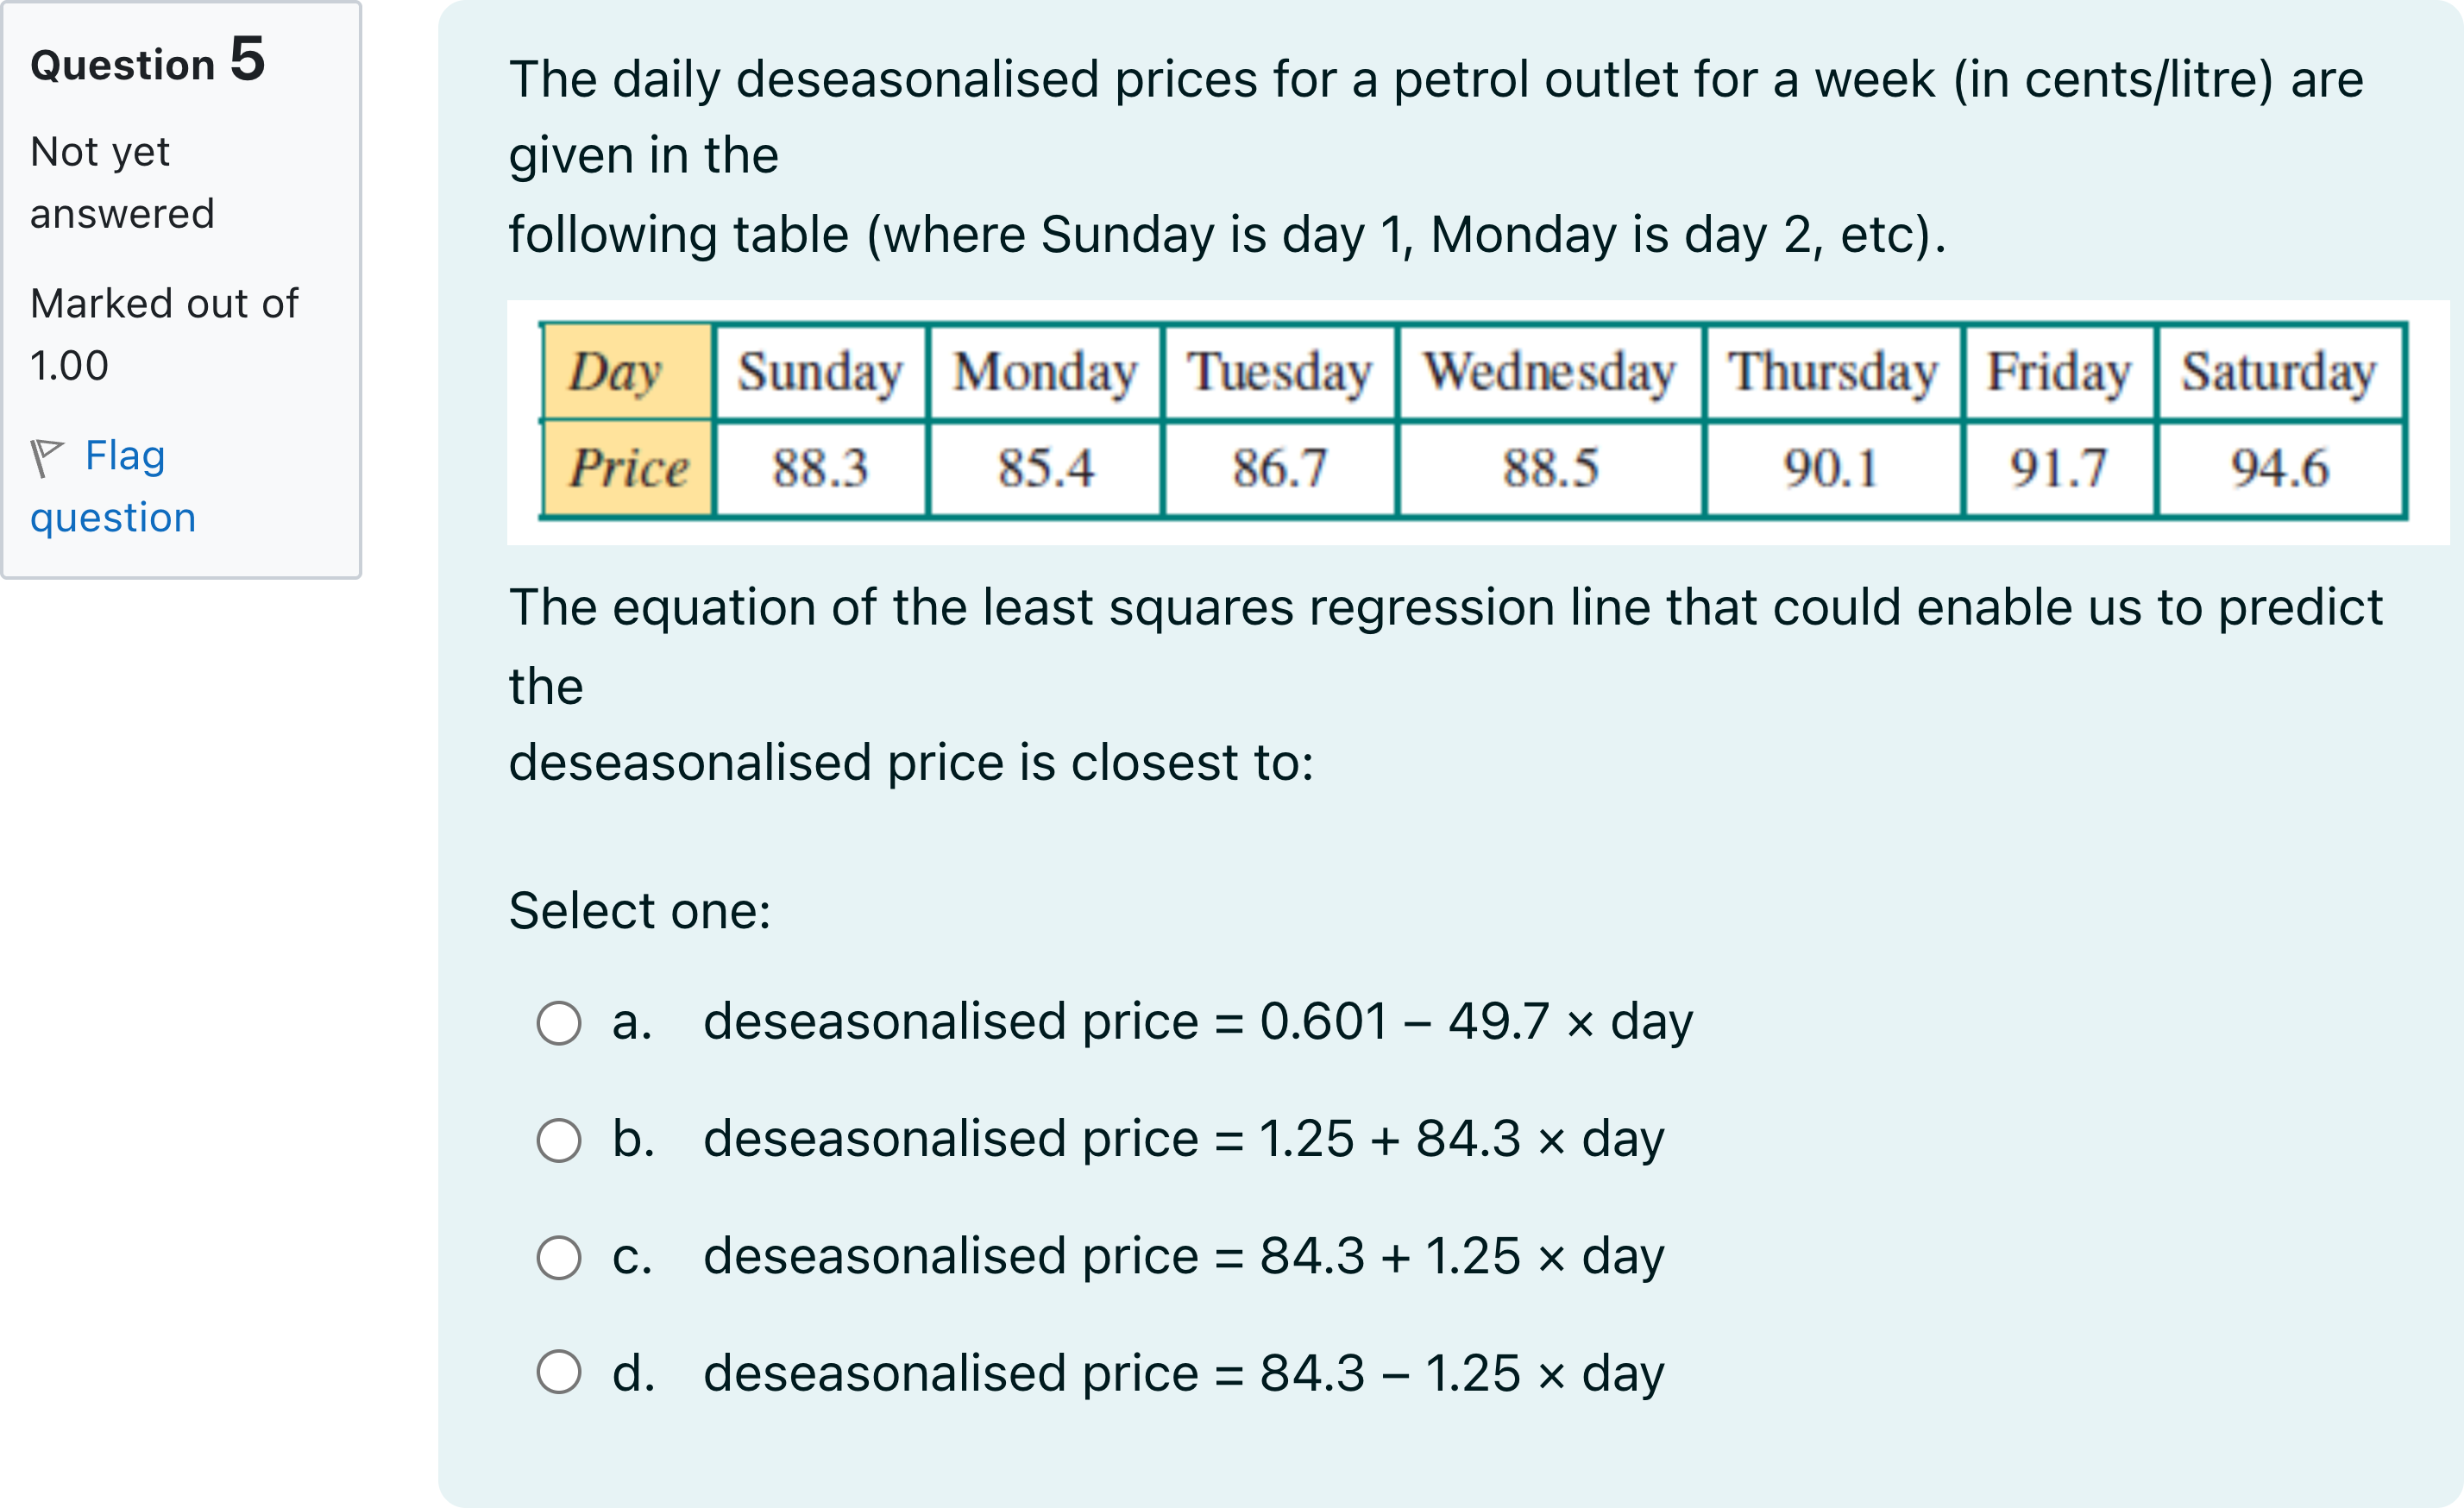Viewport: 2464px width, 1508px height.
Task: Click the Question 5 heading
Action: 148,60
